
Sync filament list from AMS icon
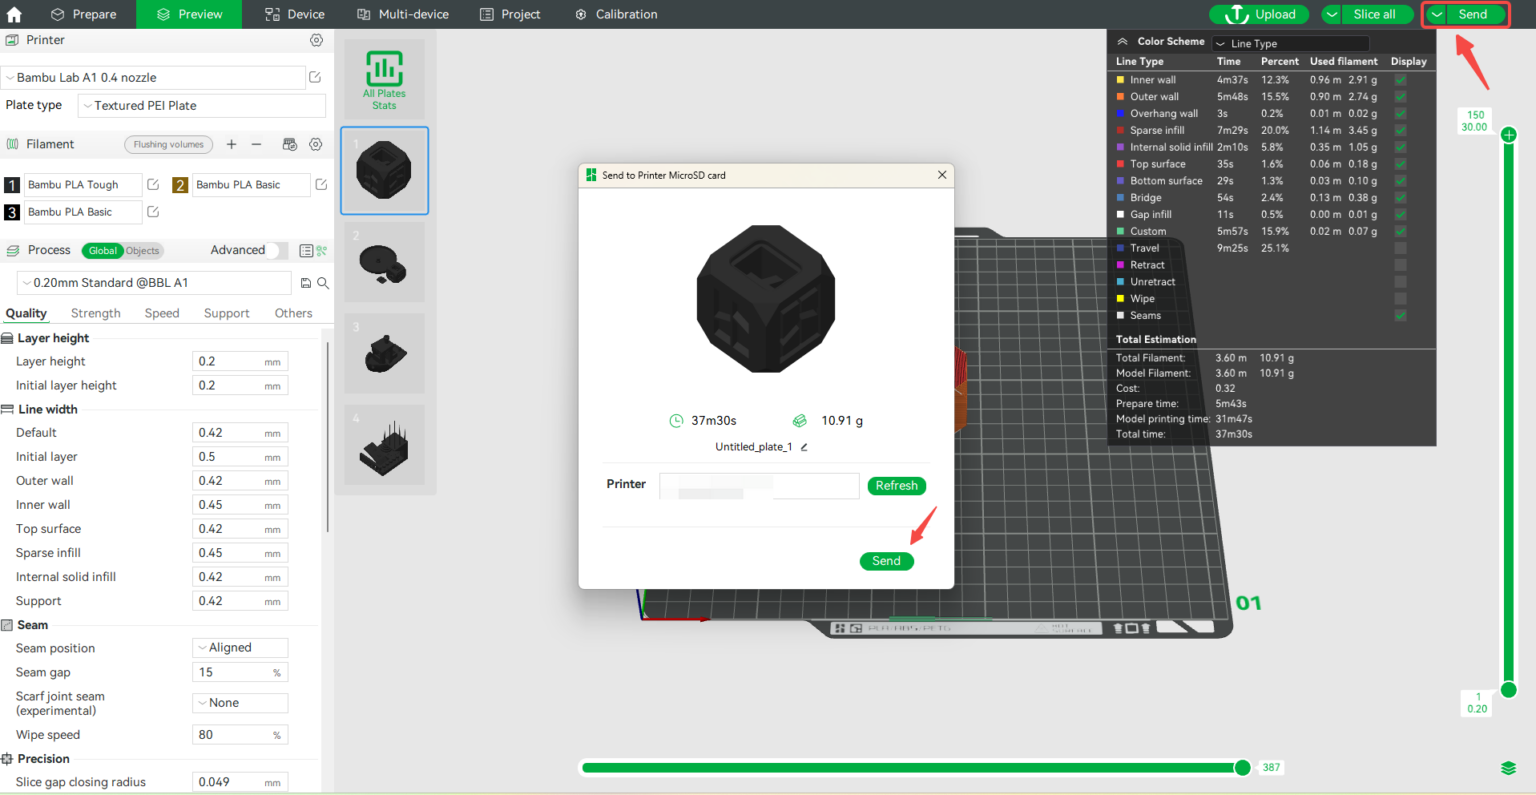[289, 144]
